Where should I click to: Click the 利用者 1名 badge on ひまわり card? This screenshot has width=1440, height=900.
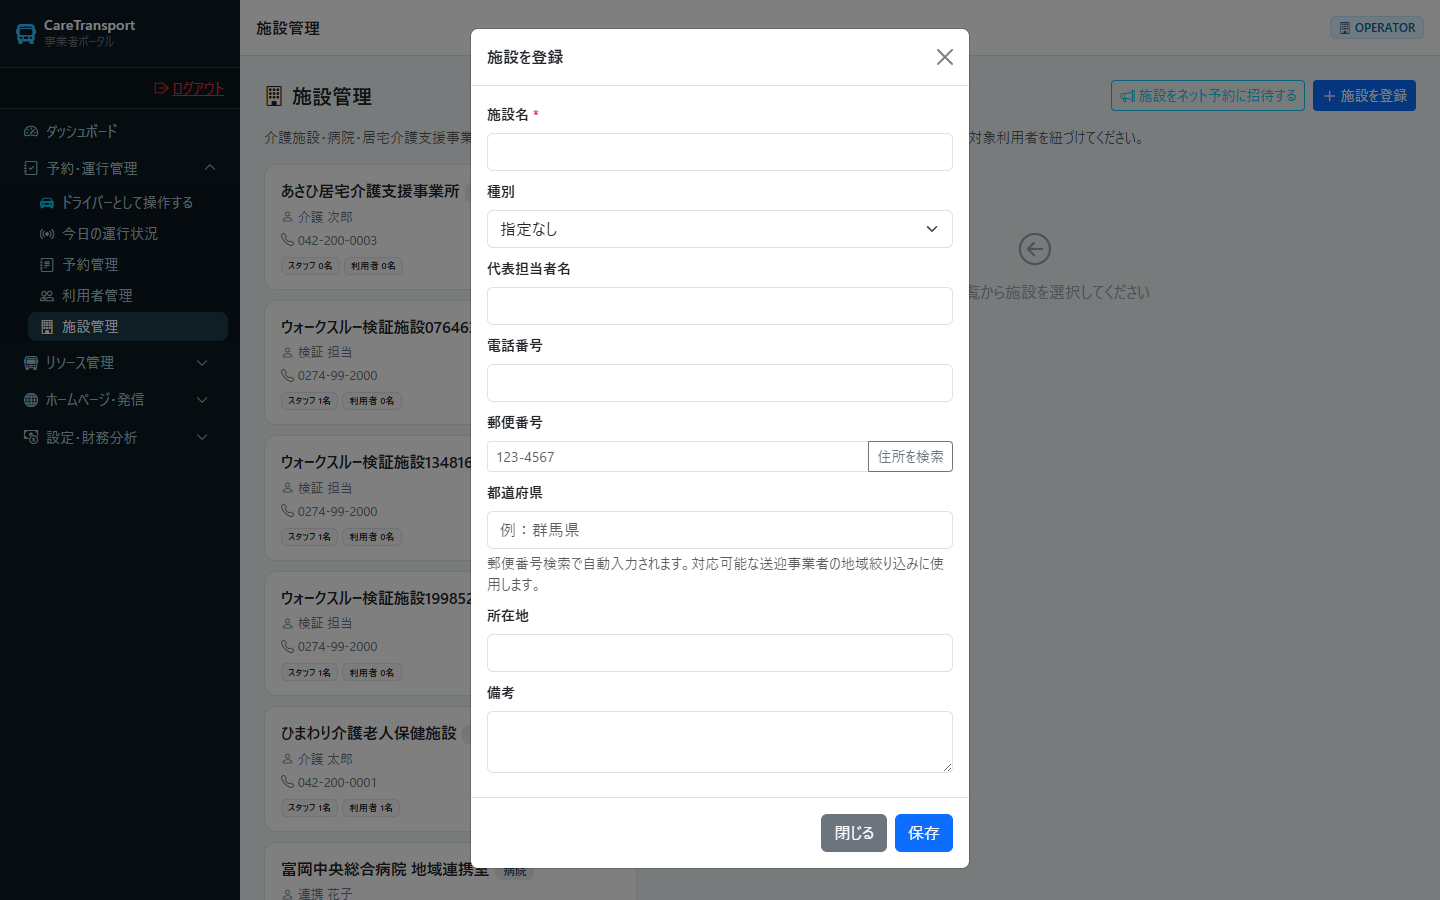click(371, 808)
